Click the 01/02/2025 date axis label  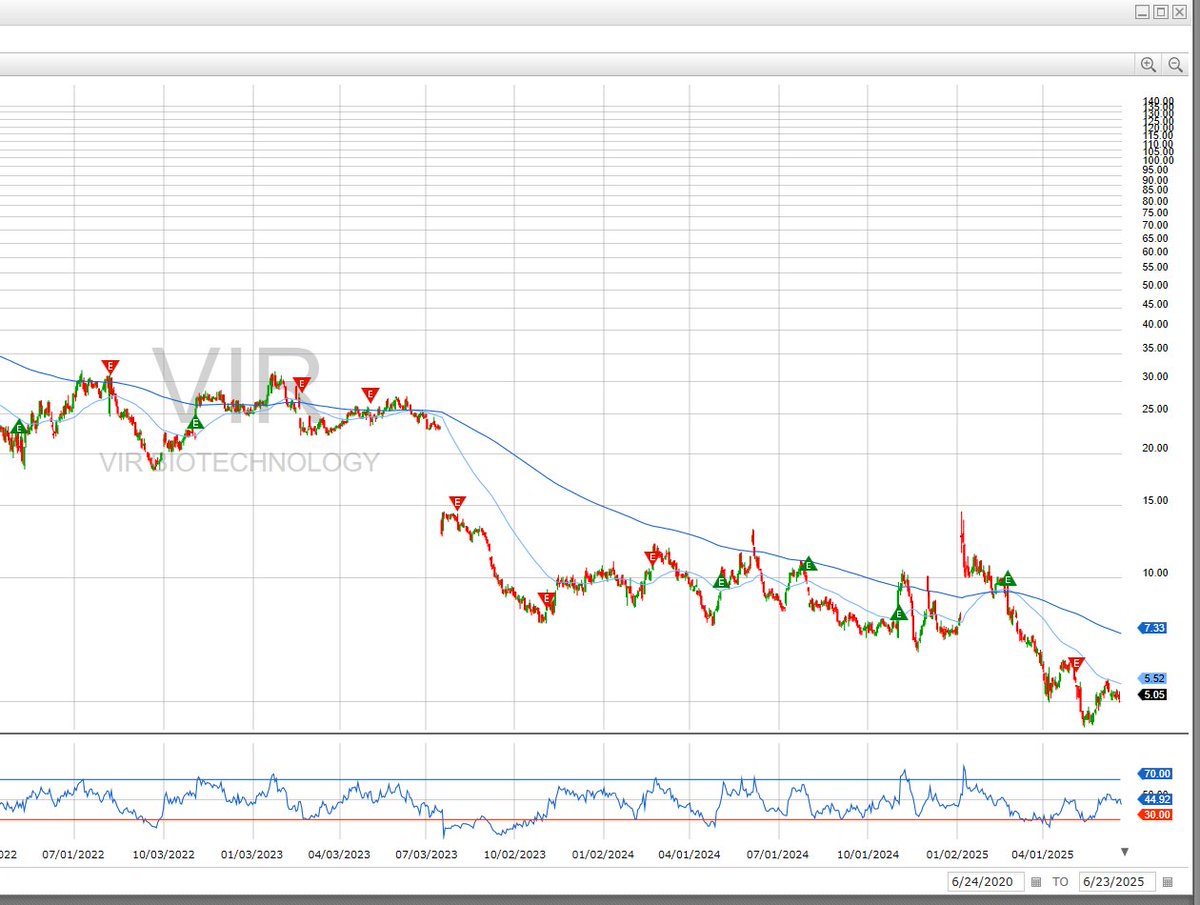point(956,855)
